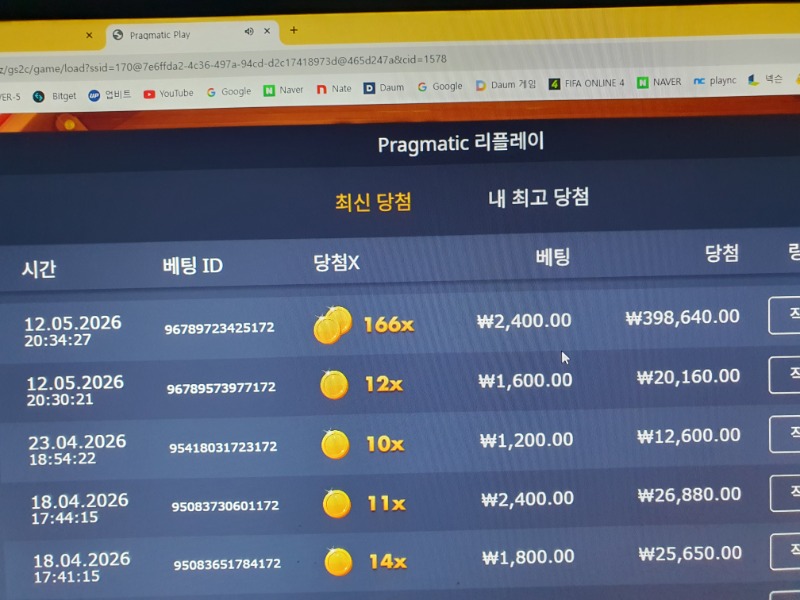Select bet ID 95083730601172

point(225,506)
